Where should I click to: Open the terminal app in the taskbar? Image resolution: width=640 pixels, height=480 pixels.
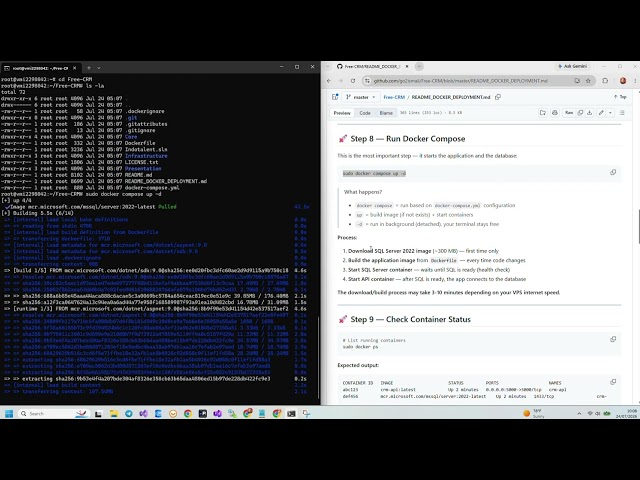coord(291,413)
